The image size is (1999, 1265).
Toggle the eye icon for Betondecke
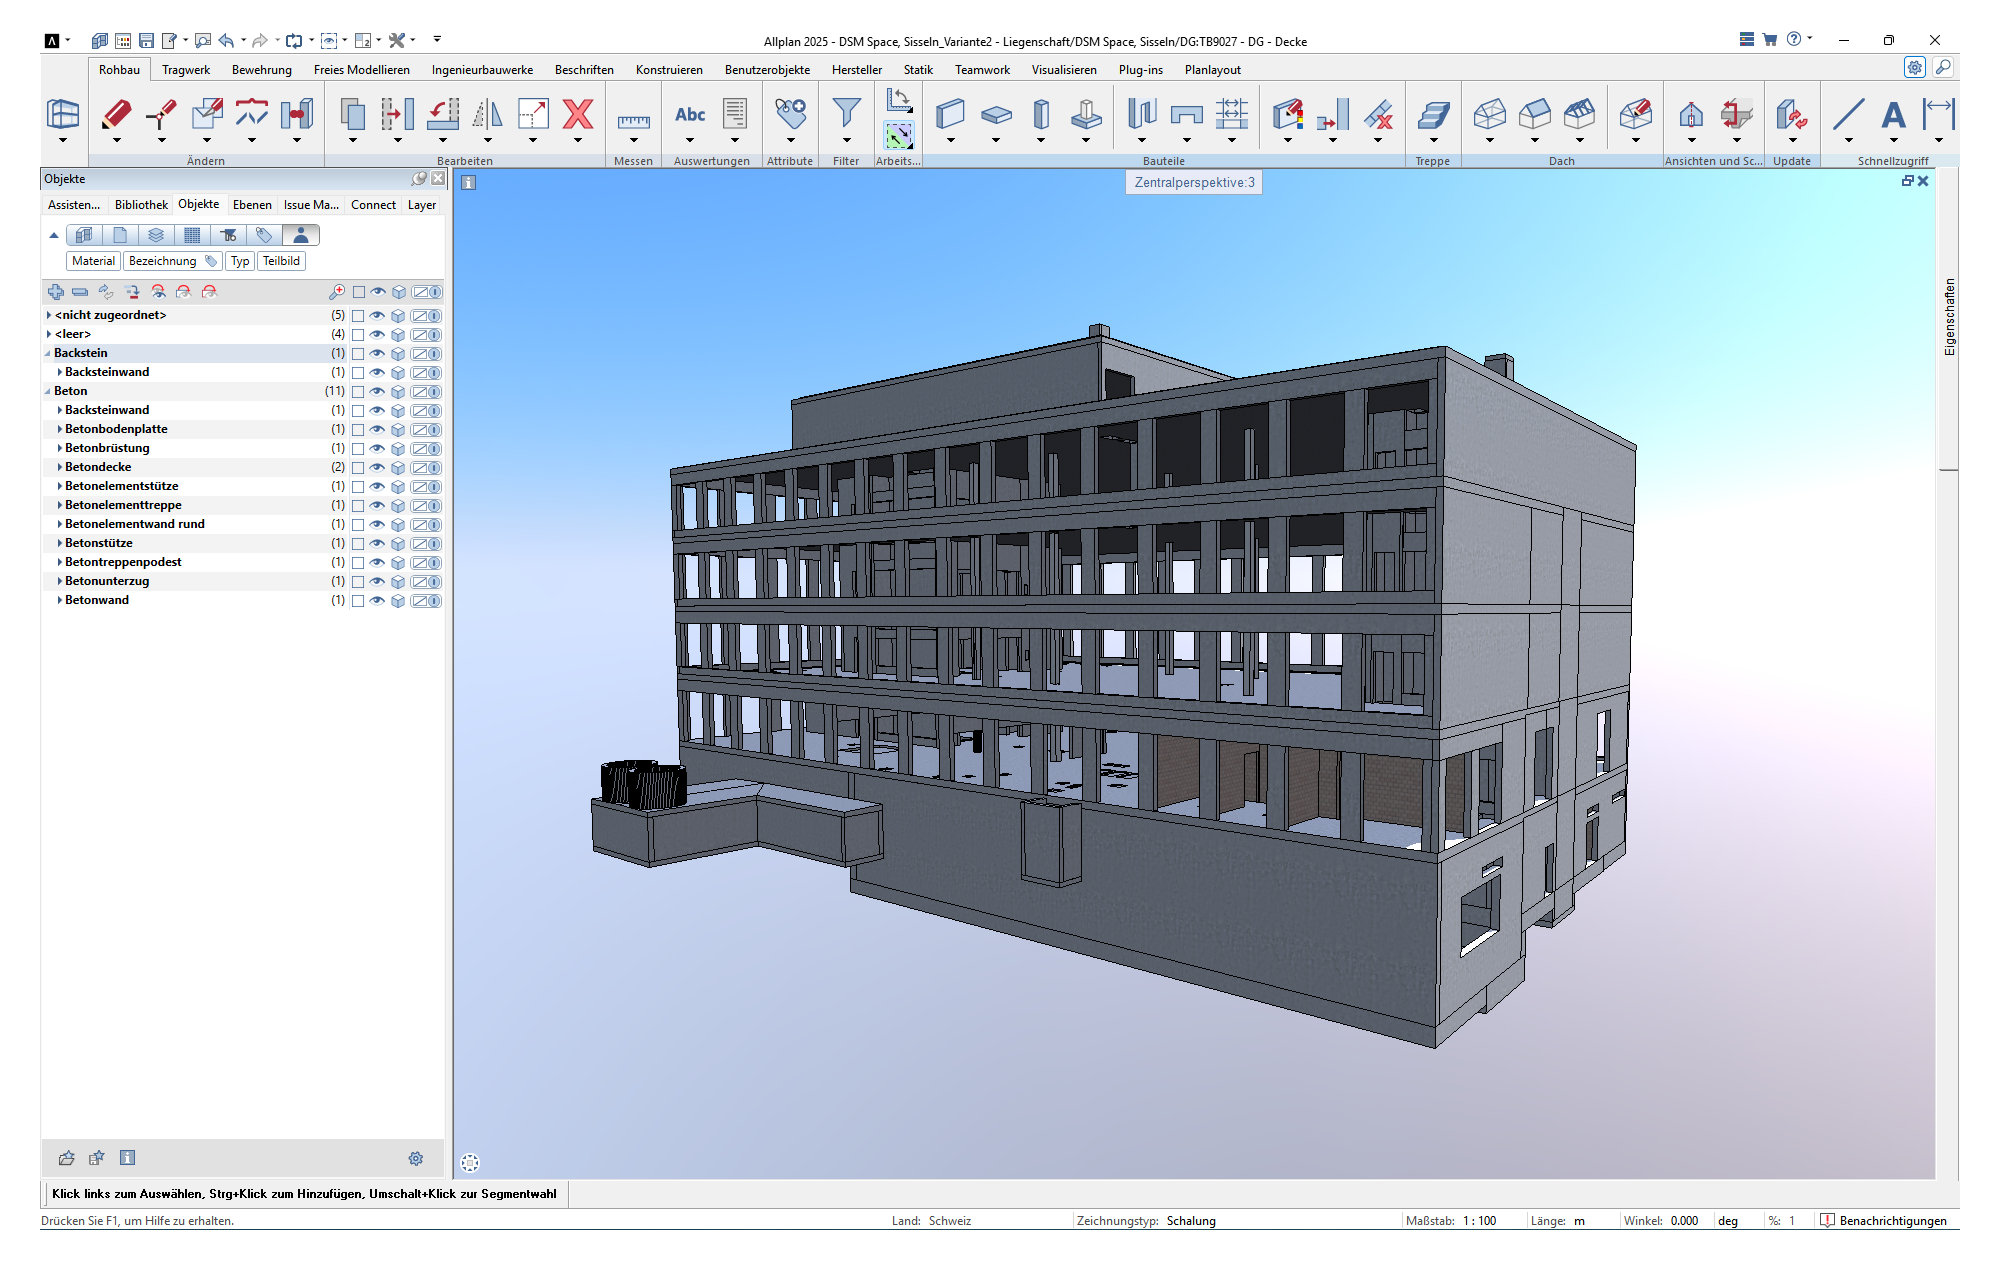(375, 467)
